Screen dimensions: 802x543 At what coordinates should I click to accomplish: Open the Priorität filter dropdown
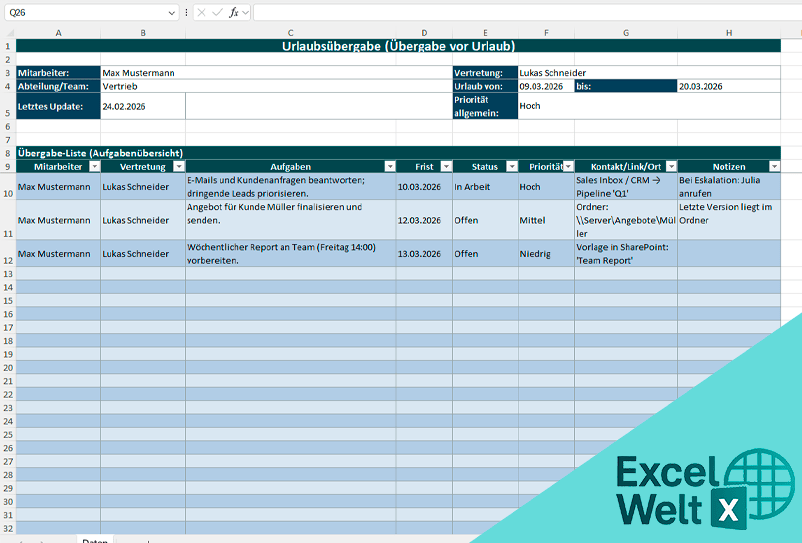click(568, 166)
